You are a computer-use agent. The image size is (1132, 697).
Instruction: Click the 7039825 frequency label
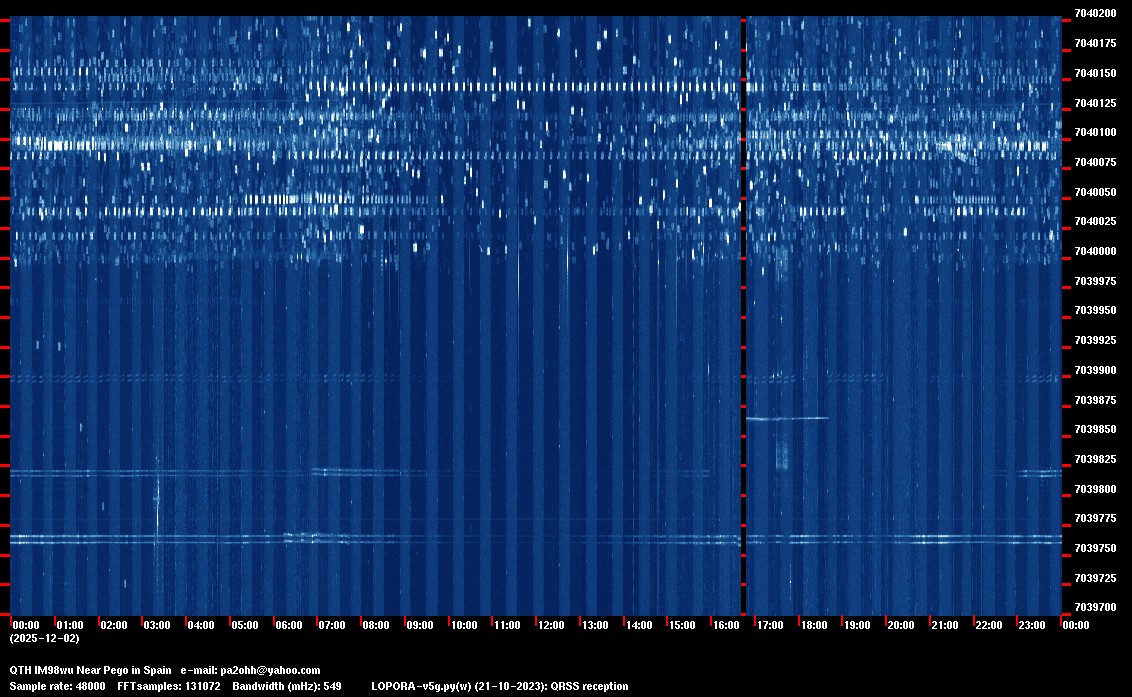(x=1095, y=459)
